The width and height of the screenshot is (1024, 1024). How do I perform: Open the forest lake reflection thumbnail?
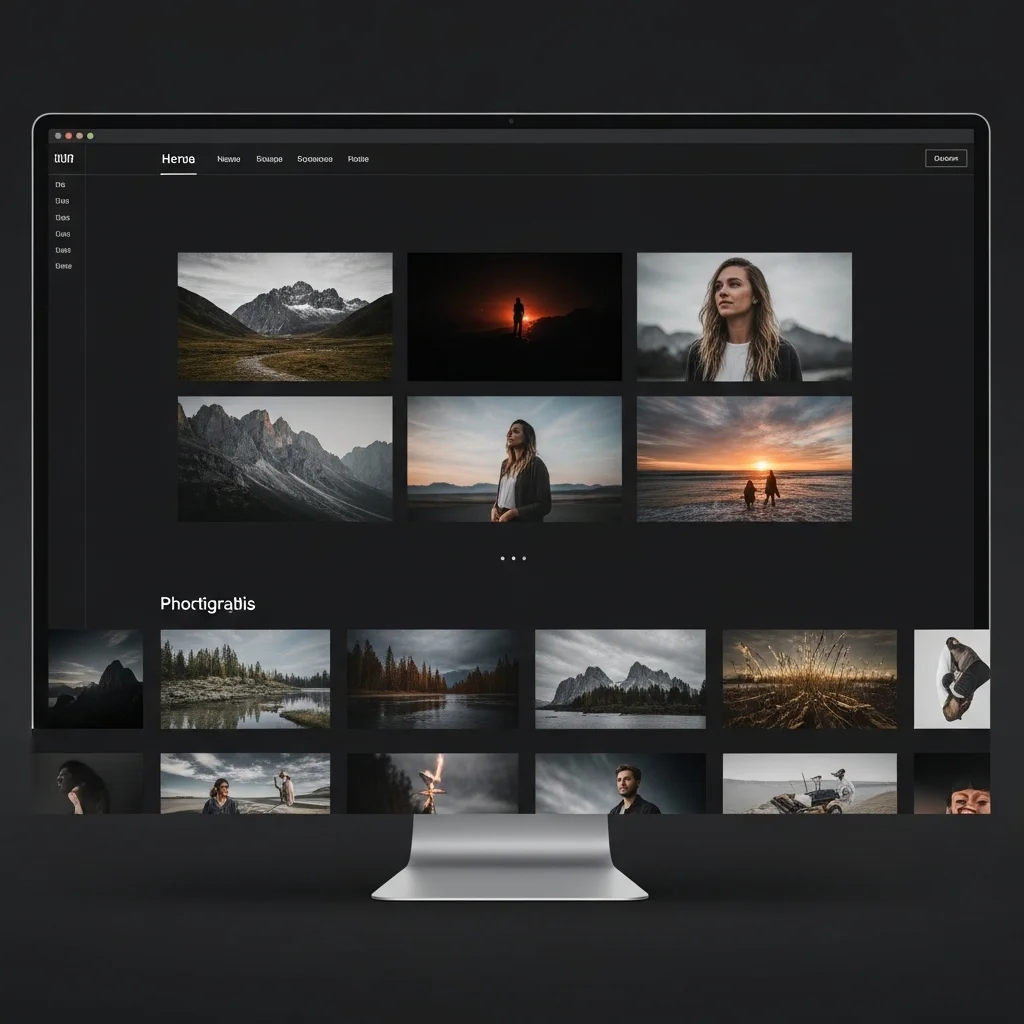(245, 679)
